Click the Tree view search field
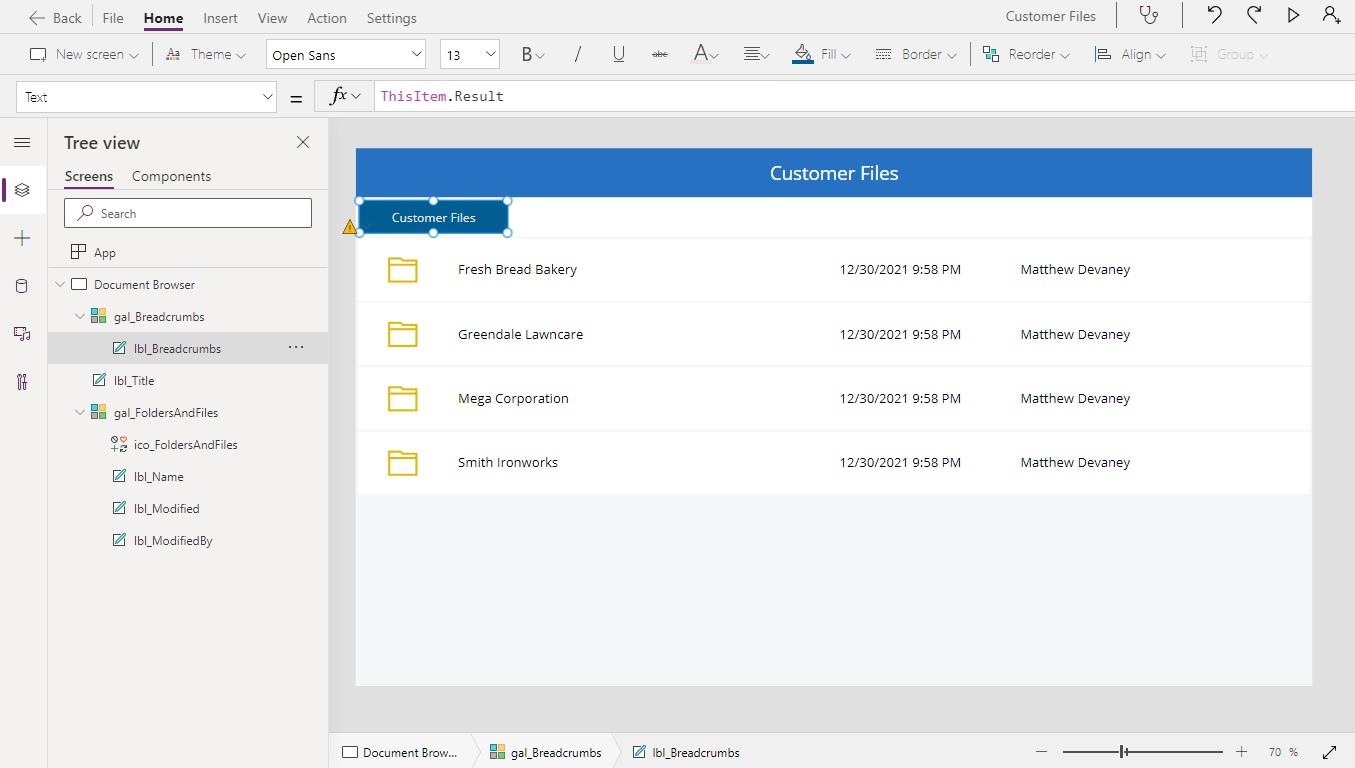Image resolution: width=1355 pixels, height=768 pixels. click(188, 213)
